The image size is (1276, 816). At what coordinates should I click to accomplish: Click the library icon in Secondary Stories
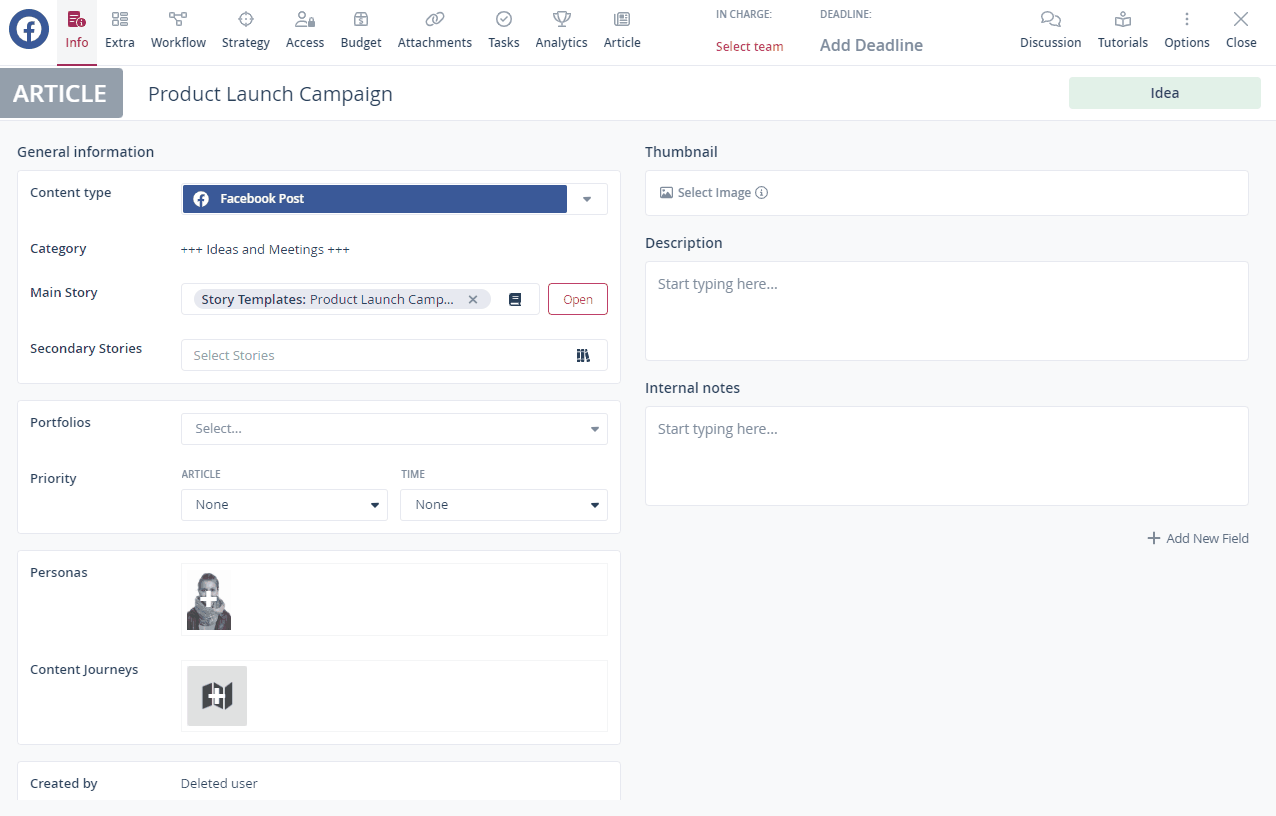583,355
